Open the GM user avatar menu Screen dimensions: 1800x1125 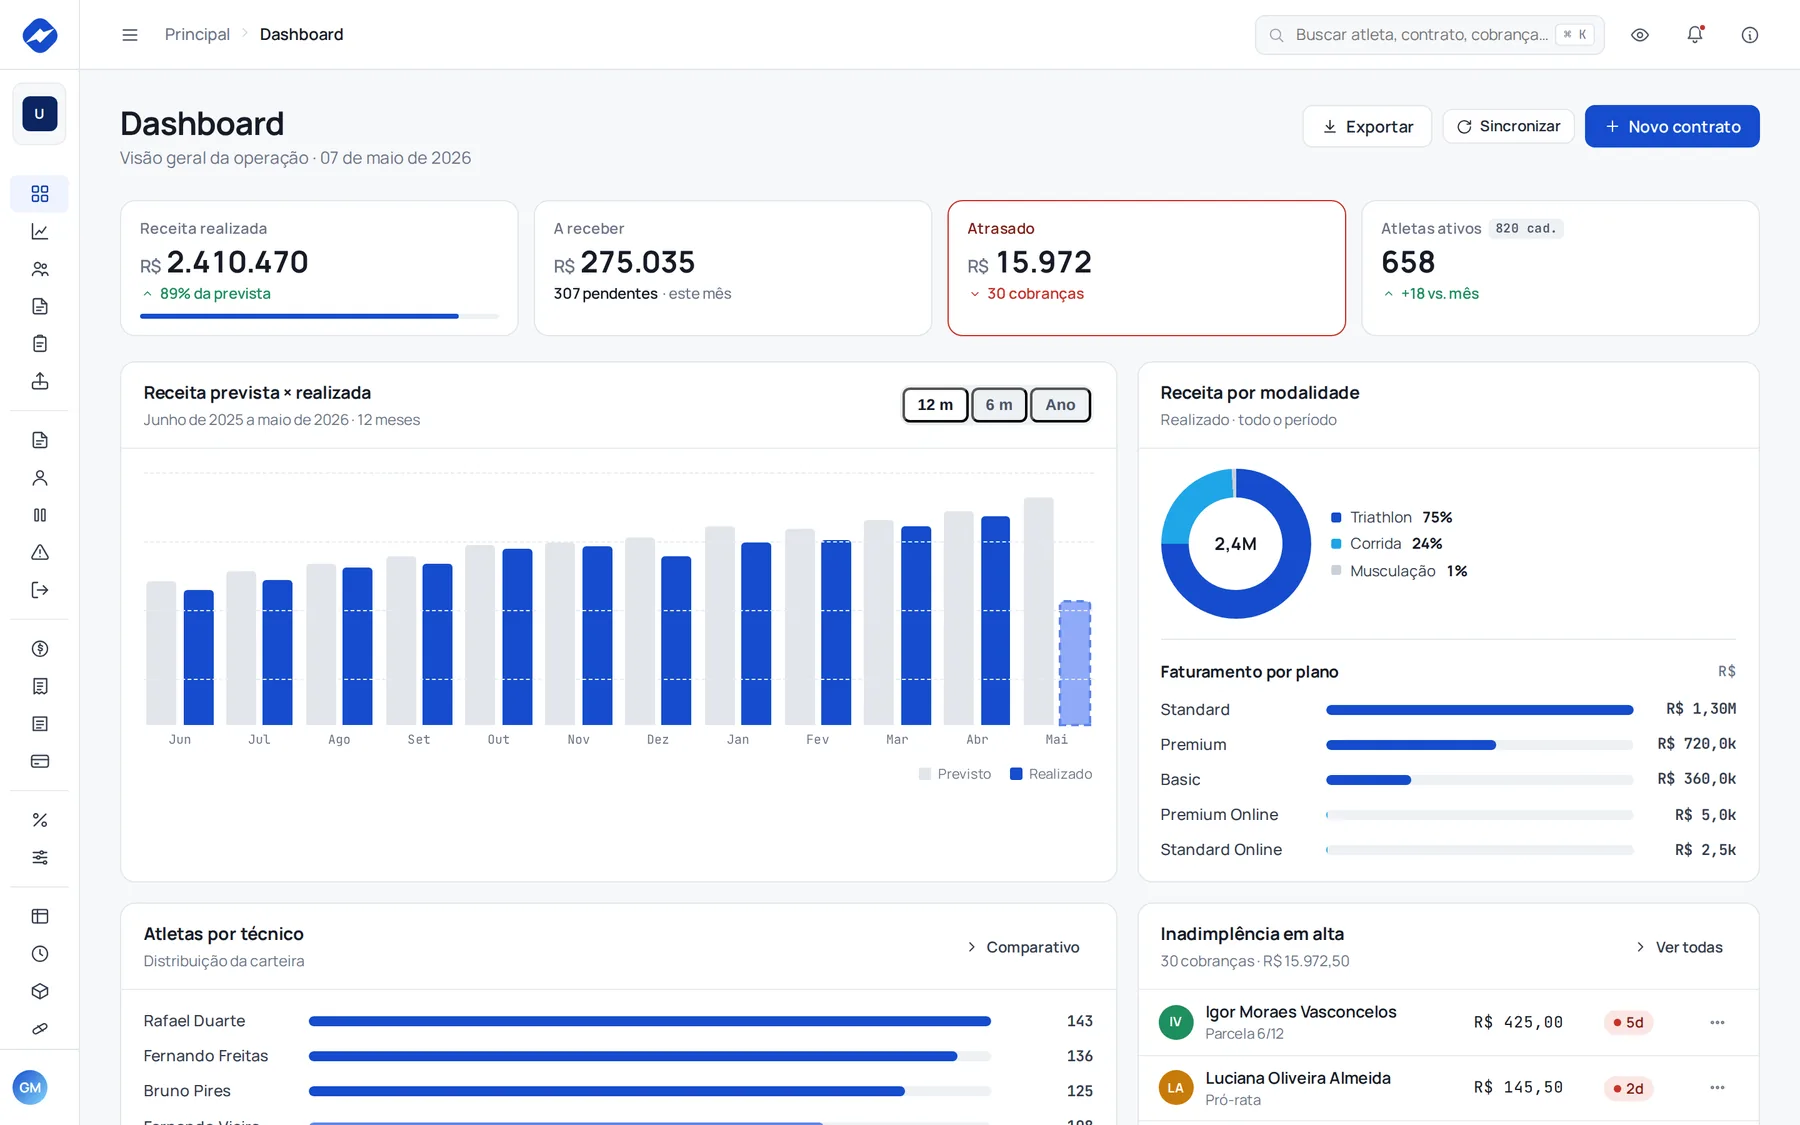[30, 1087]
